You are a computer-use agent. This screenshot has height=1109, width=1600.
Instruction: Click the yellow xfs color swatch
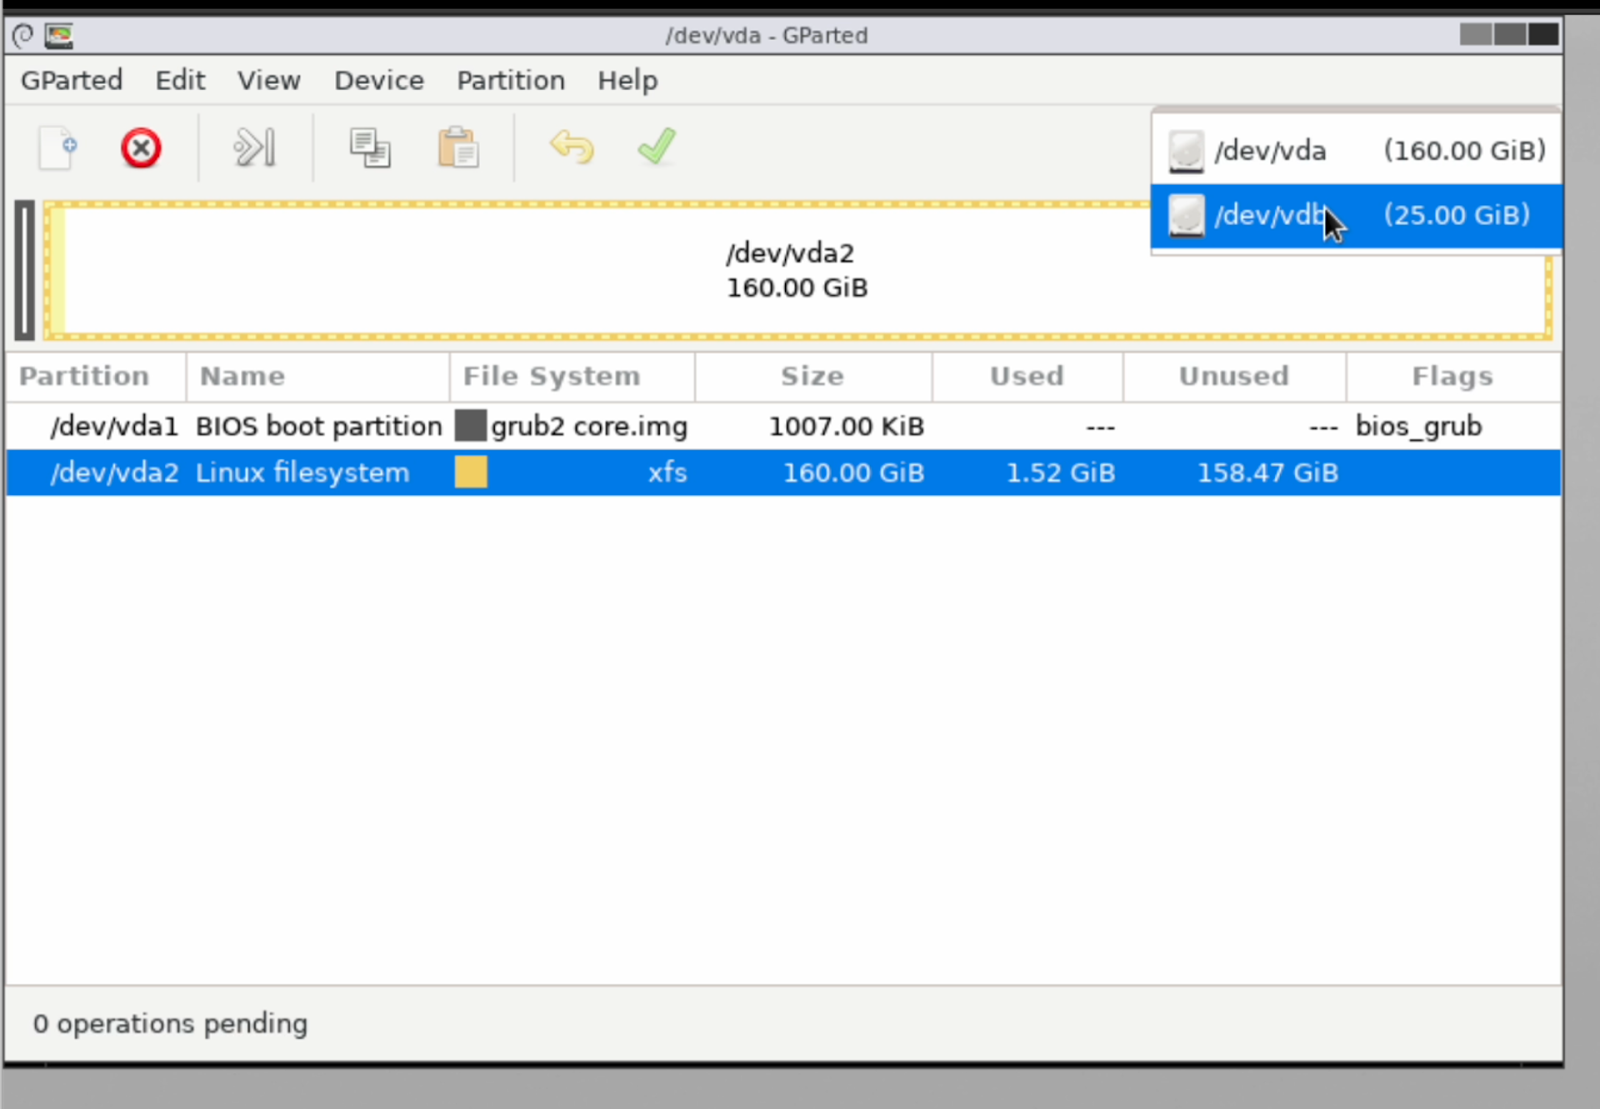(471, 472)
